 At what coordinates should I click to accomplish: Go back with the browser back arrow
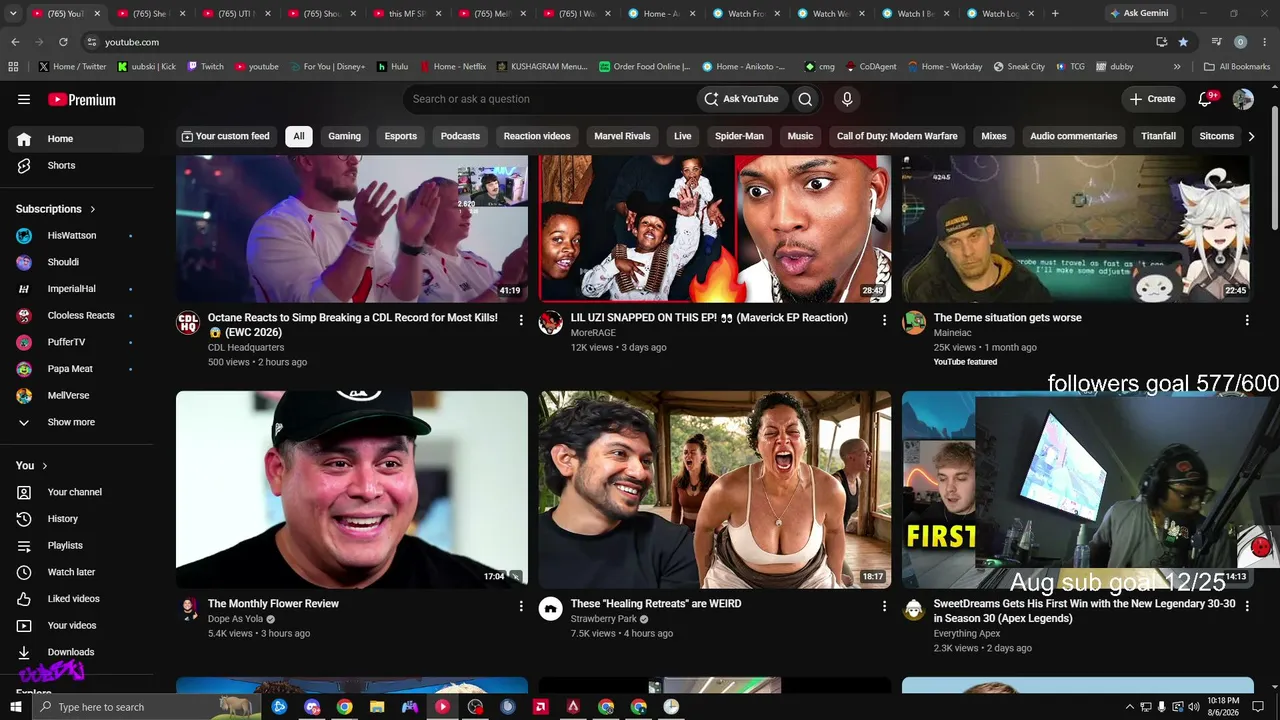pos(15,42)
